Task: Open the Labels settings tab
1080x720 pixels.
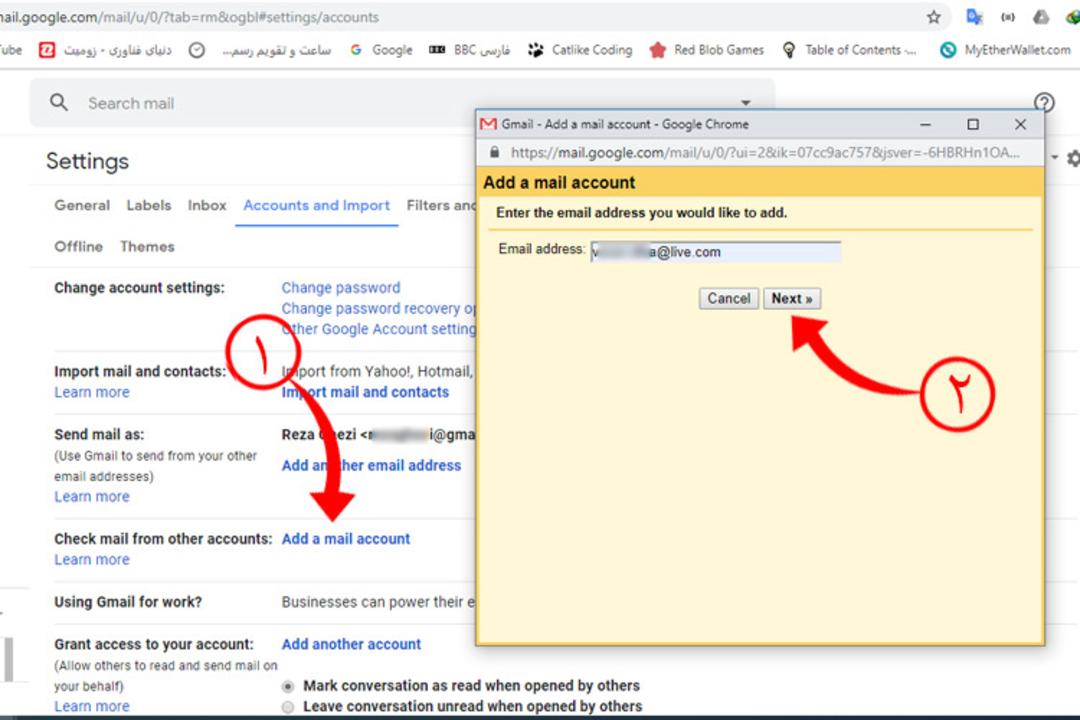Action: click(149, 205)
